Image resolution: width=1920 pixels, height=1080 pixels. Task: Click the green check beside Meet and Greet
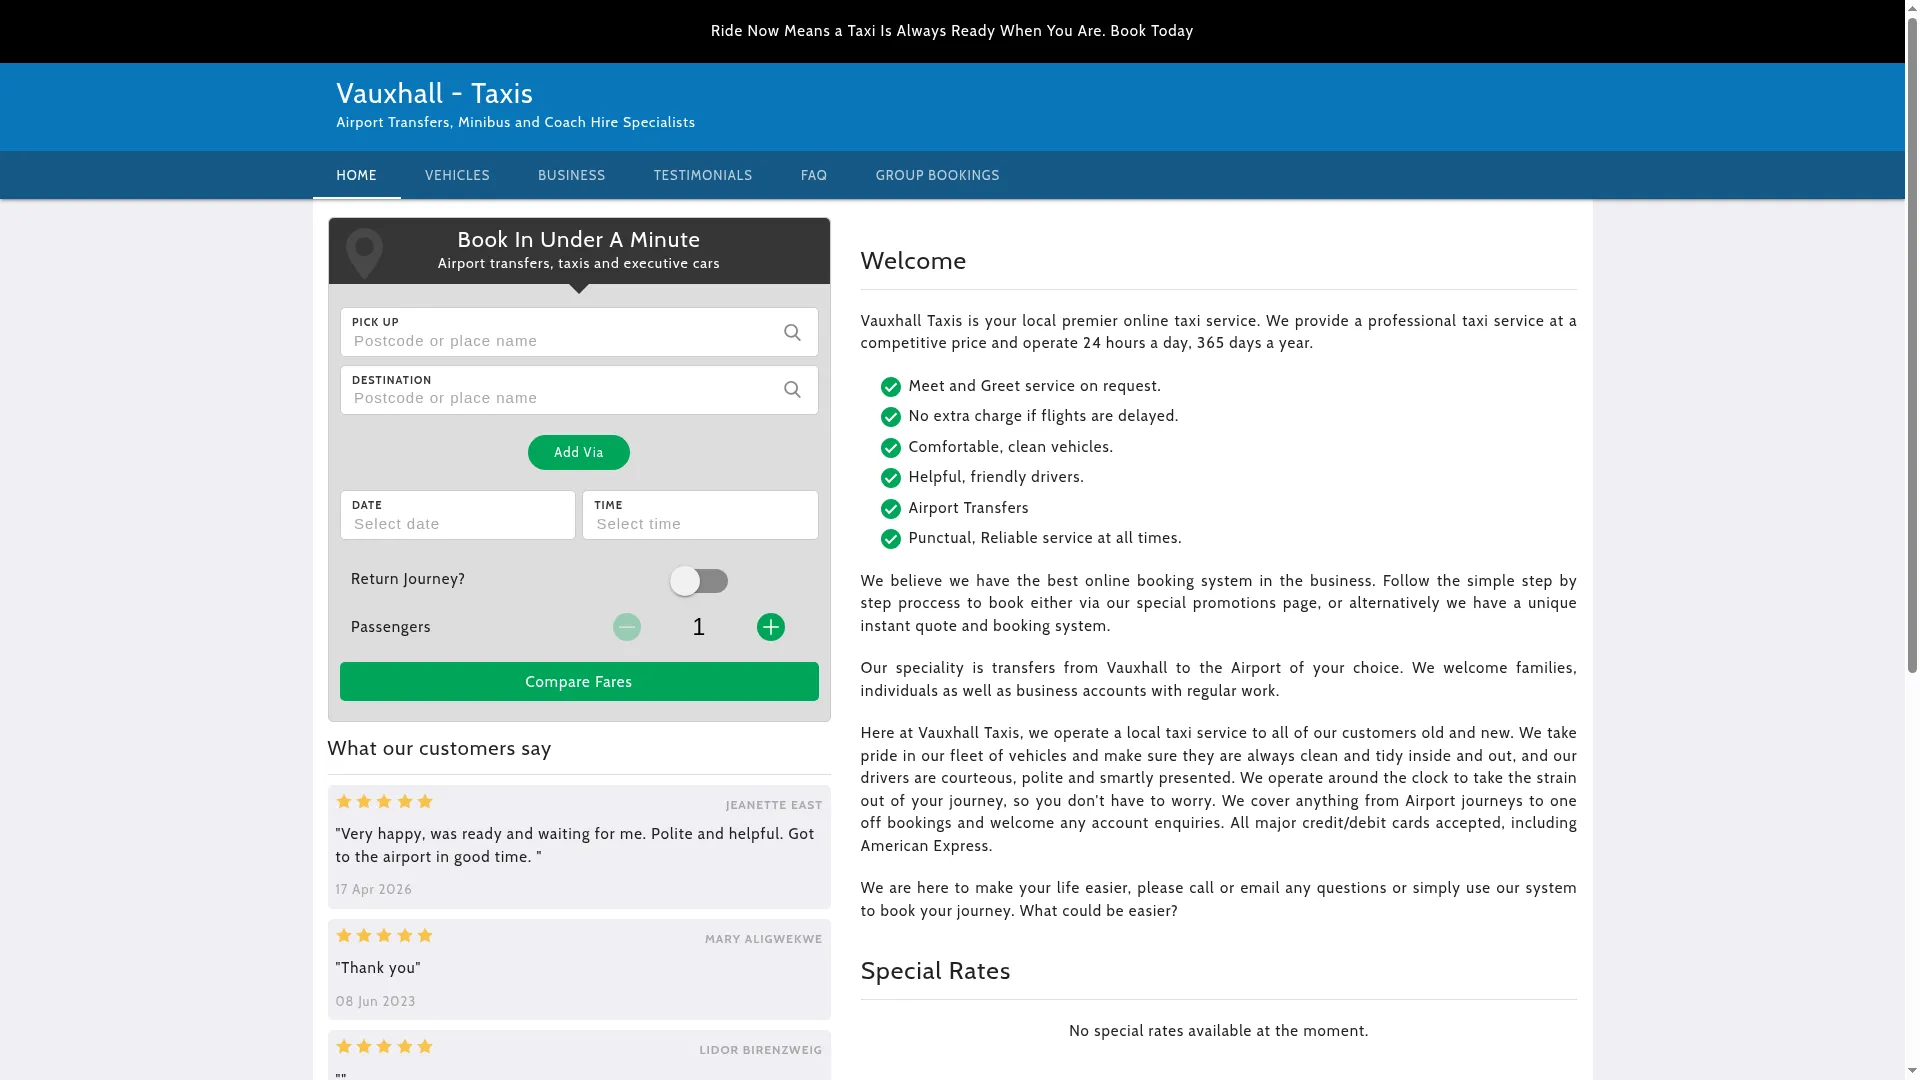point(890,387)
